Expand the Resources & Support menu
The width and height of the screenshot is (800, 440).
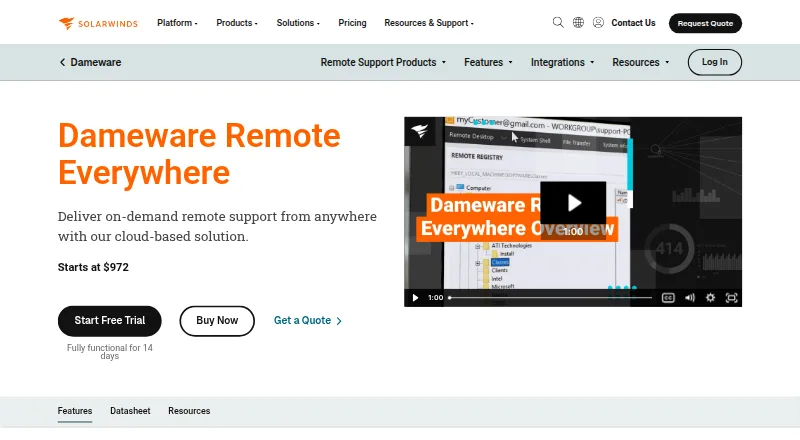coord(429,23)
